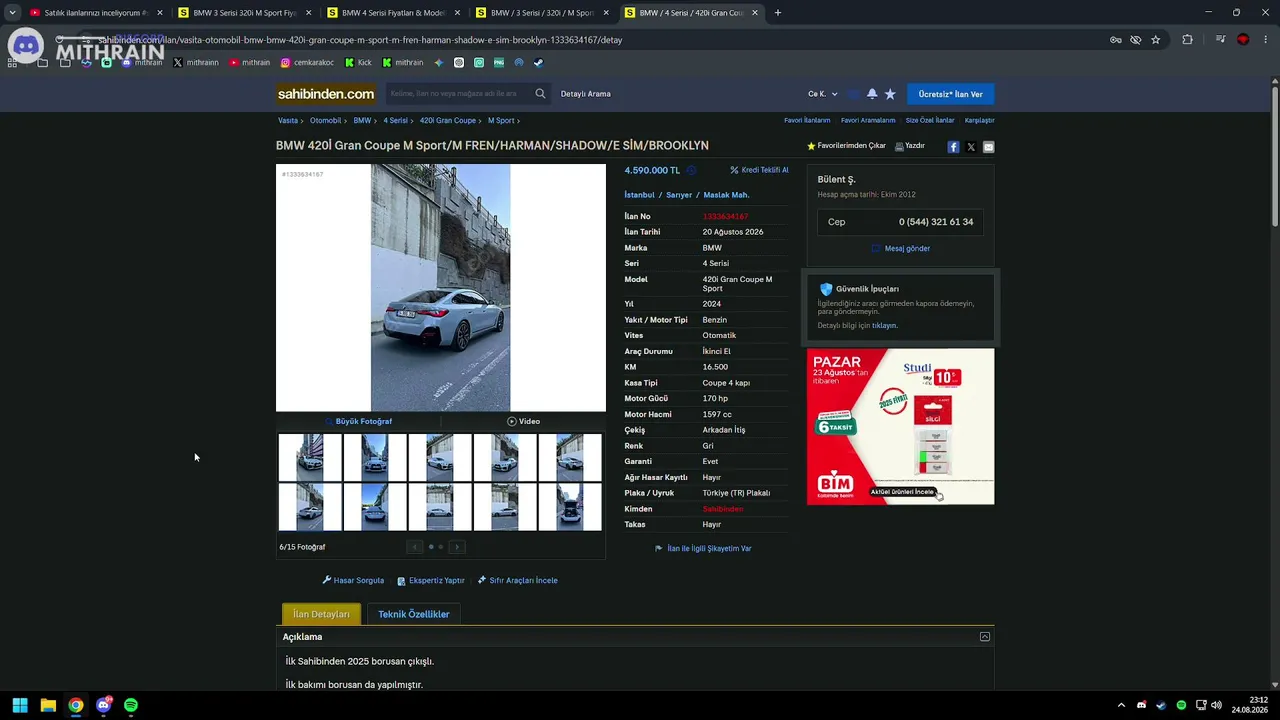Click the BİM Aktüel Ürünleri İncele ad button
The width and height of the screenshot is (1280, 720).
[x=902, y=492]
